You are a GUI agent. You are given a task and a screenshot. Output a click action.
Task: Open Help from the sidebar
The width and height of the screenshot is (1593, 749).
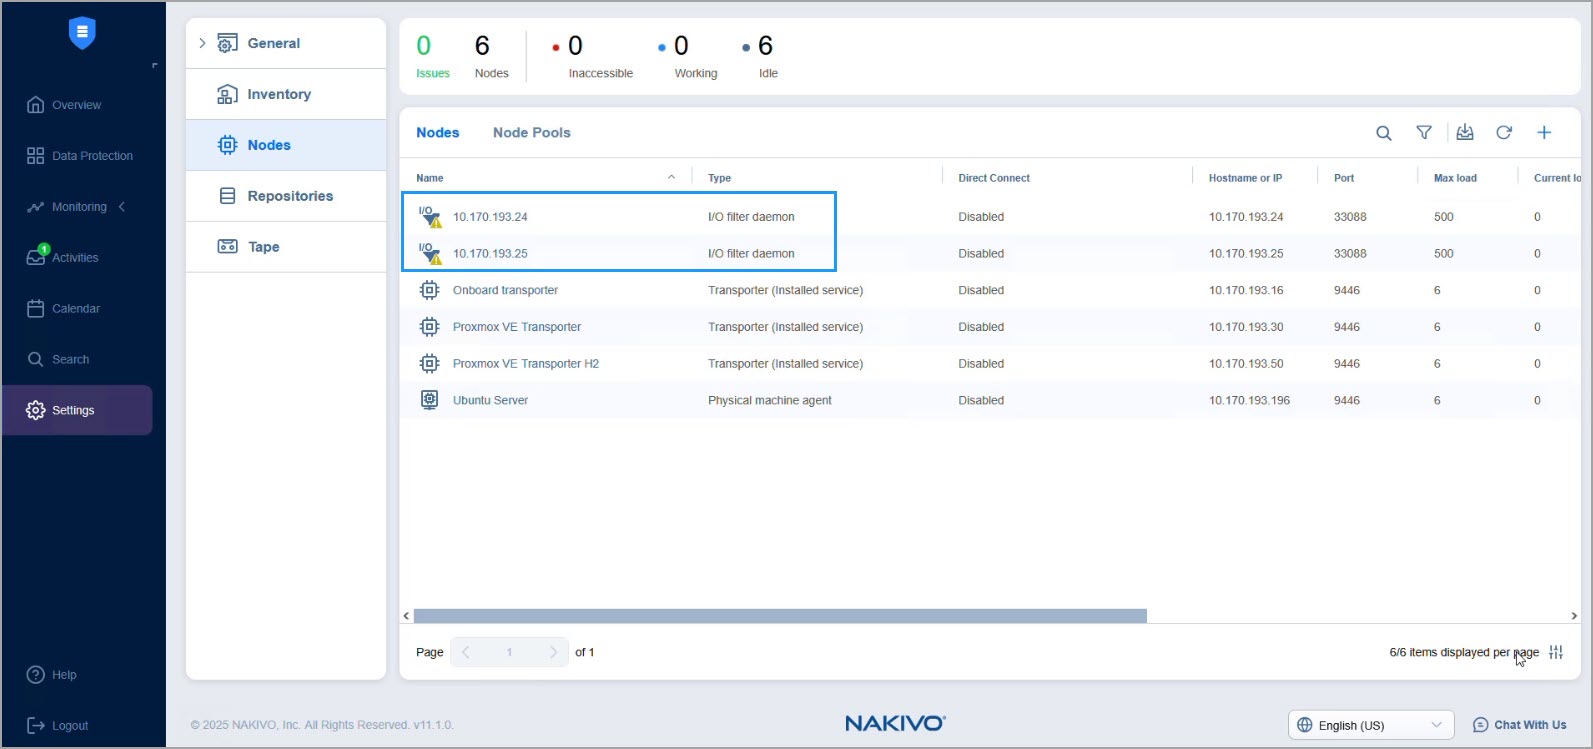pyautogui.click(x=52, y=675)
